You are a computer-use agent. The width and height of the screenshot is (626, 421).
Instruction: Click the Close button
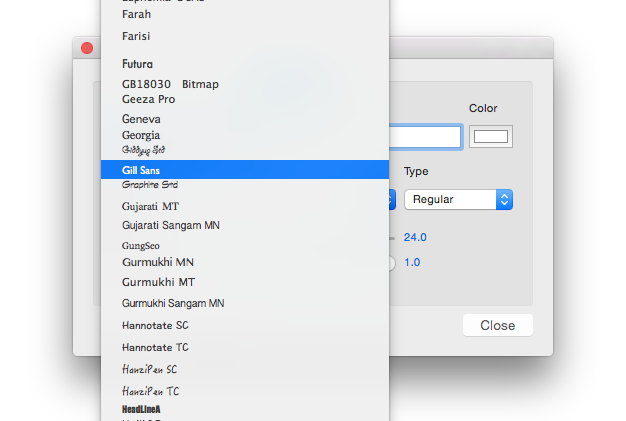click(x=497, y=325)
